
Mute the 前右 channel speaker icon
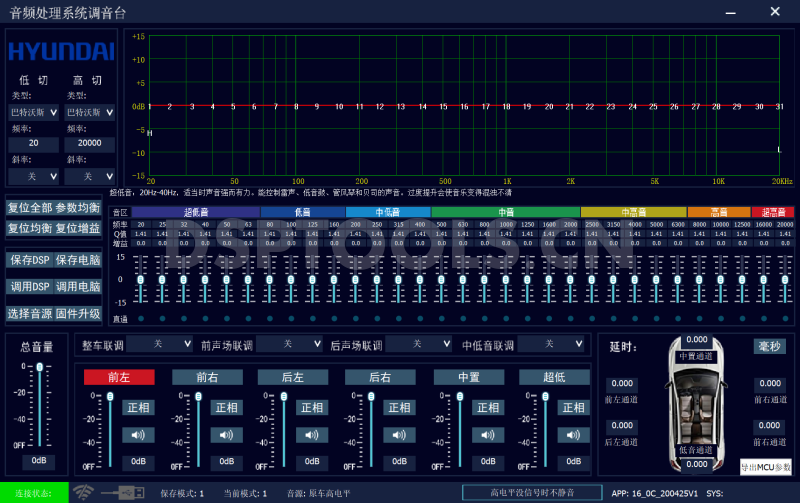tap(226, 434)
